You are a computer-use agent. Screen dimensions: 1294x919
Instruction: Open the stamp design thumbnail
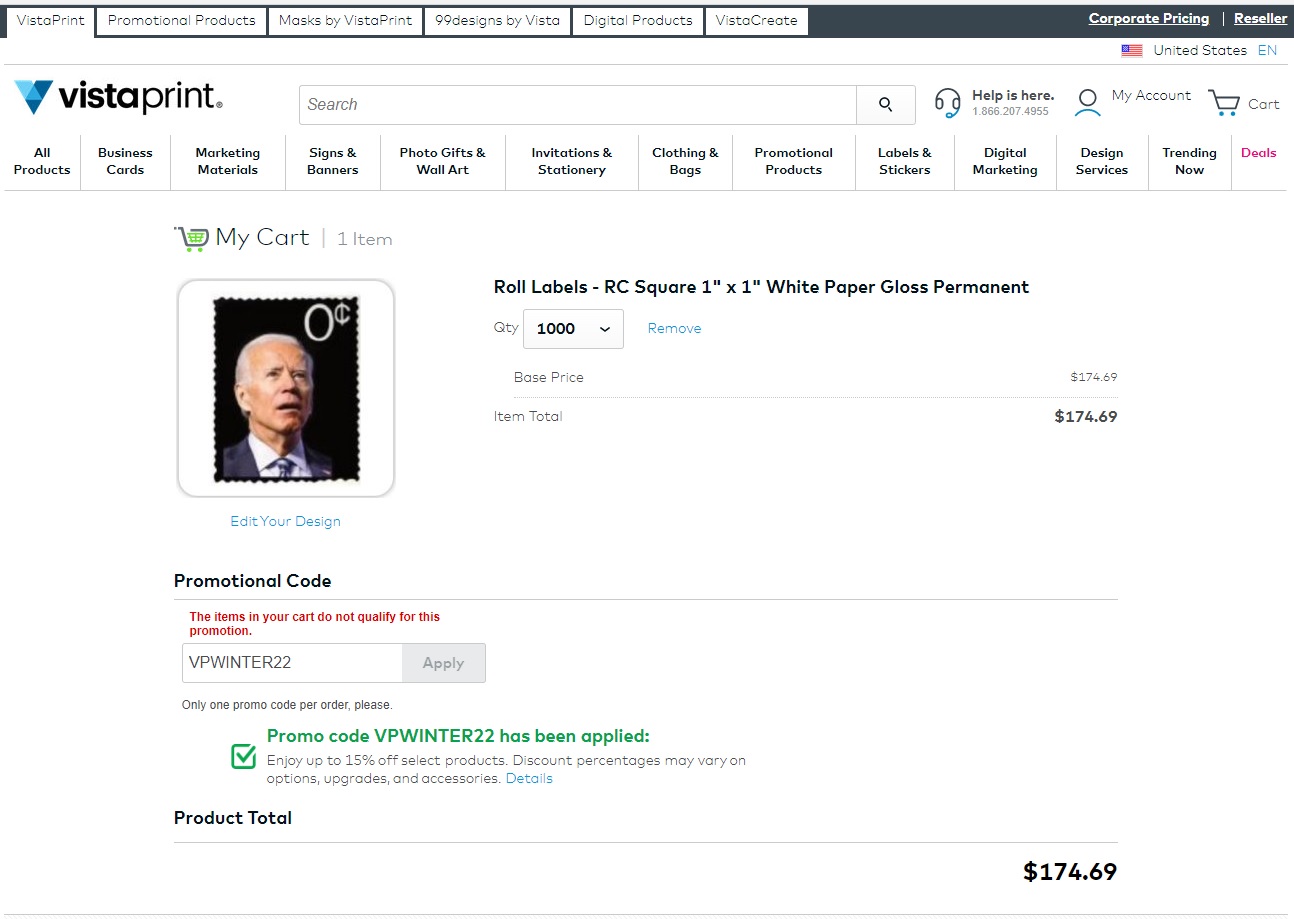(x=286, y=388)
